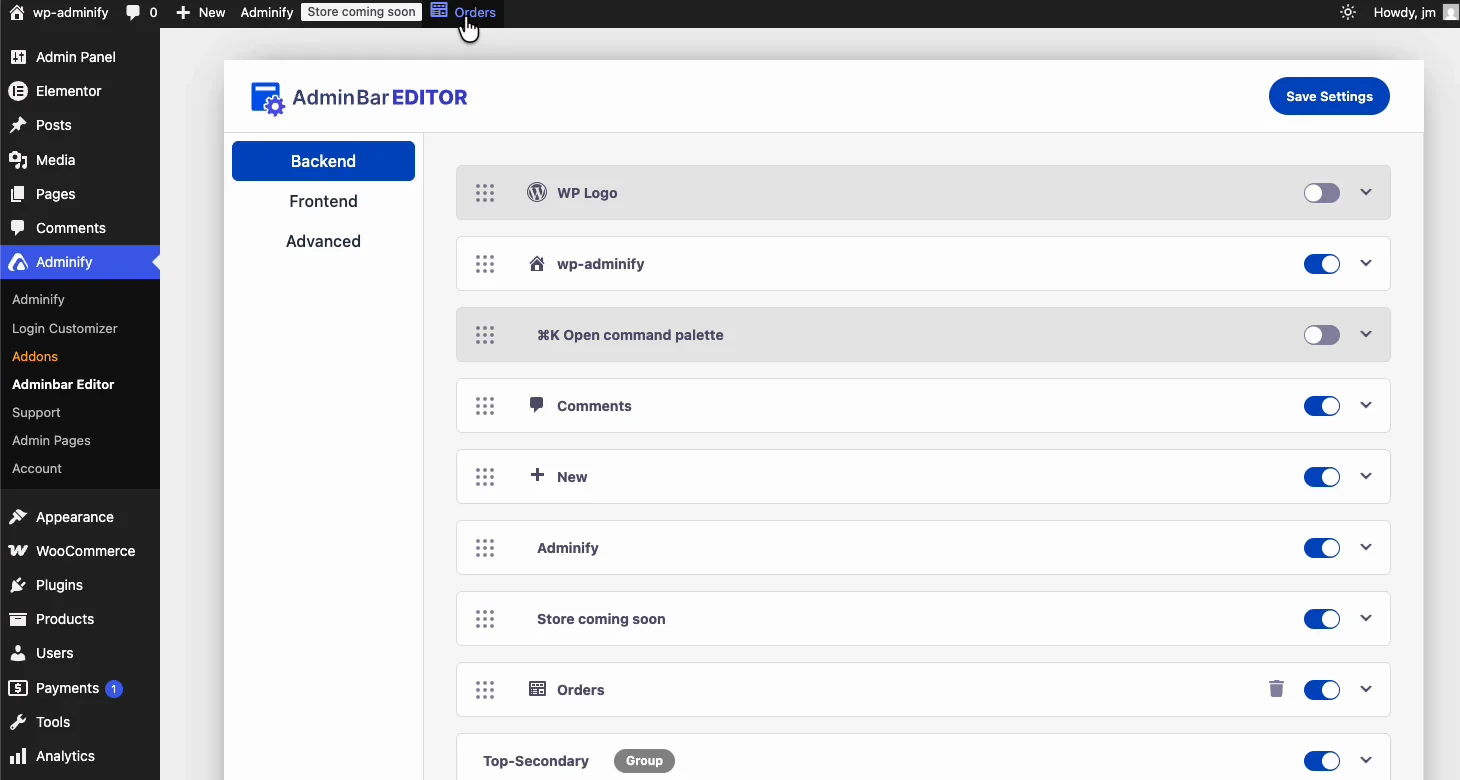Click the table icon in the Orders row
The height and width of the screenshot is (780, 1460).
tap(537, 689)
